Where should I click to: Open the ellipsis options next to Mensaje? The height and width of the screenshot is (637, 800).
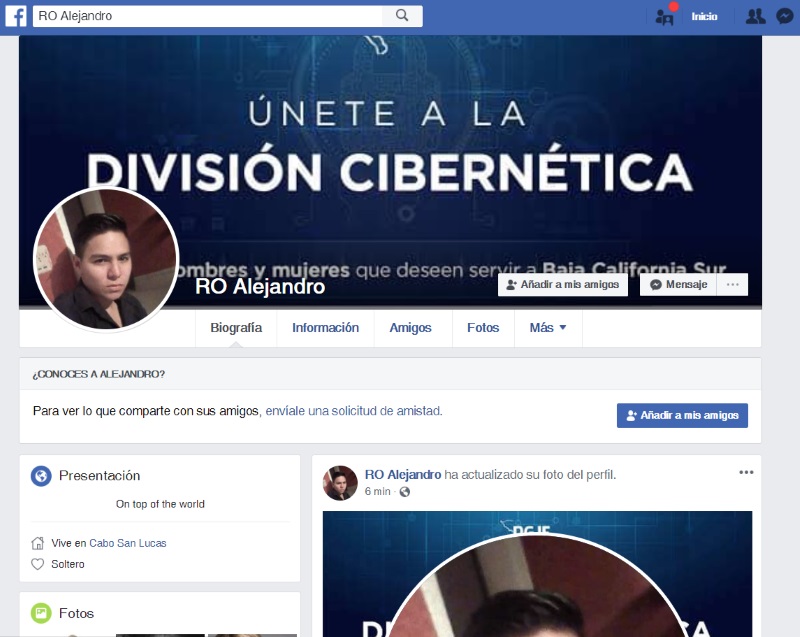(x=731, y=284)
